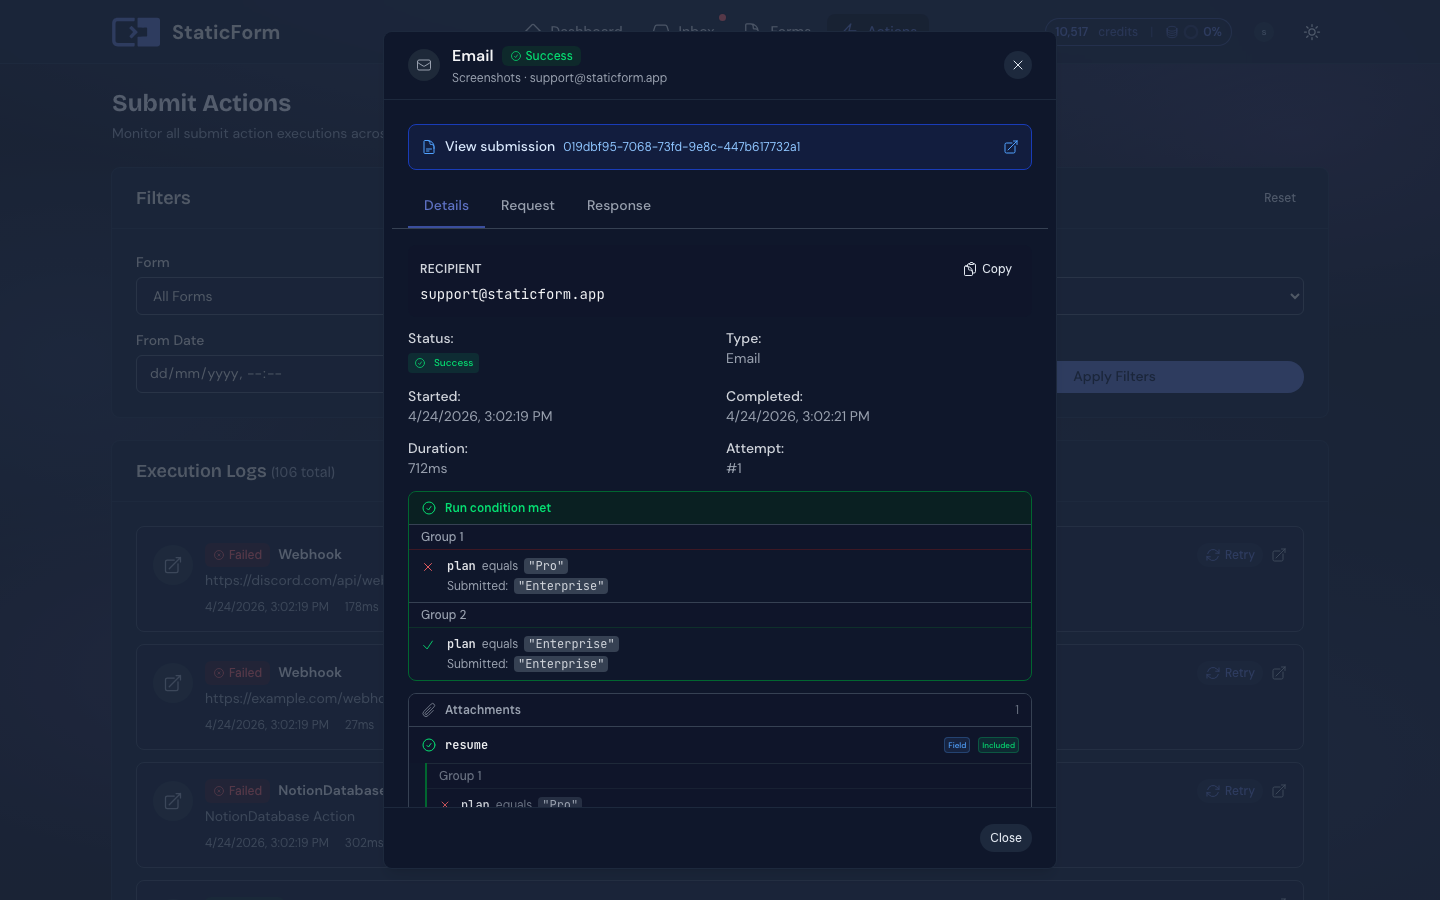
Task: Switch to the Response tab
Action: (619, 206)
